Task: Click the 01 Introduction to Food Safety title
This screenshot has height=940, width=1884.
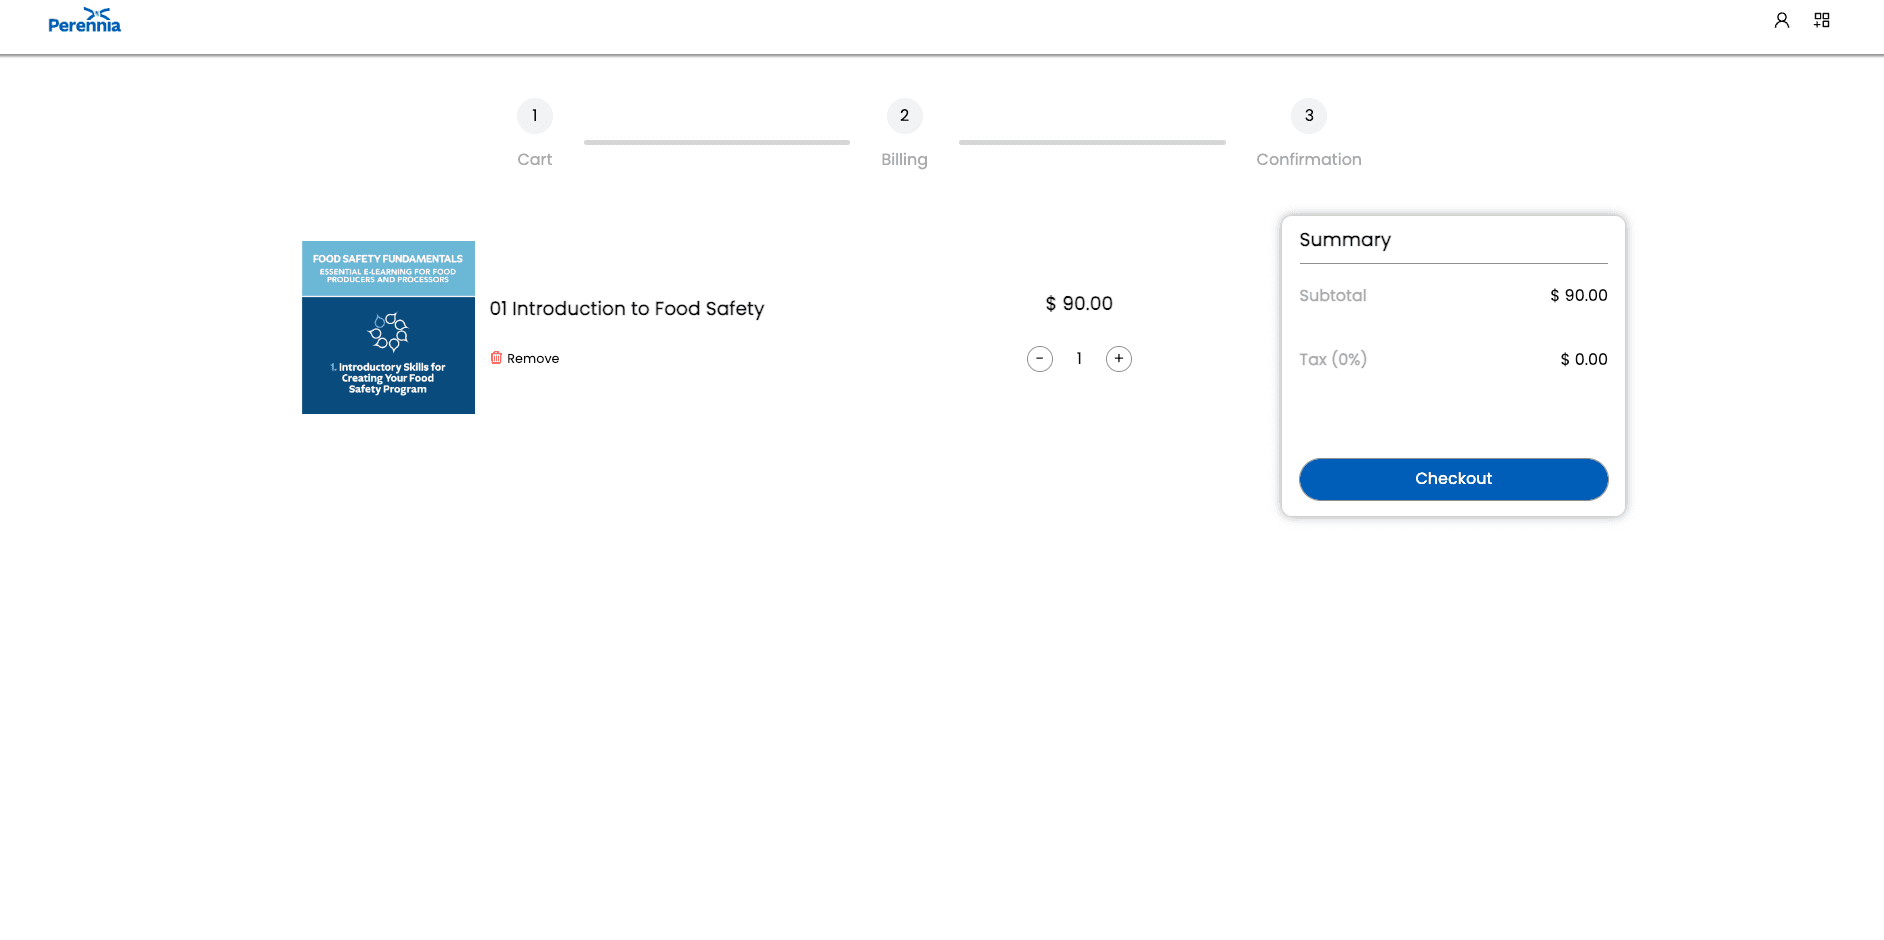Action: tap(627, 309)
